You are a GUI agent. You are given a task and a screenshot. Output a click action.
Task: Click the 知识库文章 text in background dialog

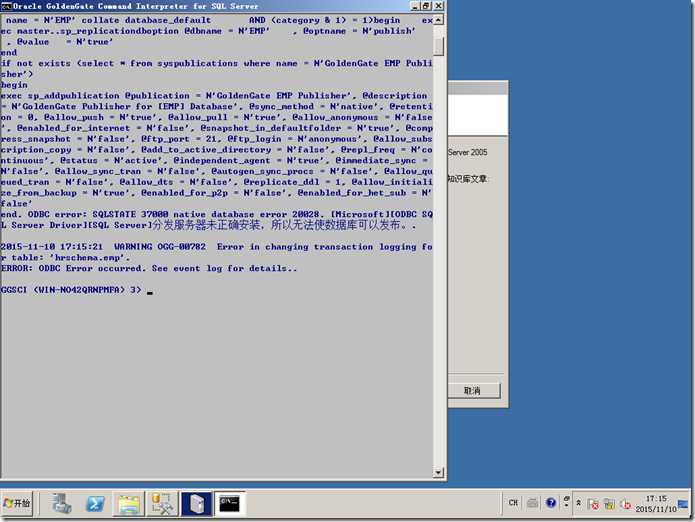pyautogui.click(x=467, y=179)
